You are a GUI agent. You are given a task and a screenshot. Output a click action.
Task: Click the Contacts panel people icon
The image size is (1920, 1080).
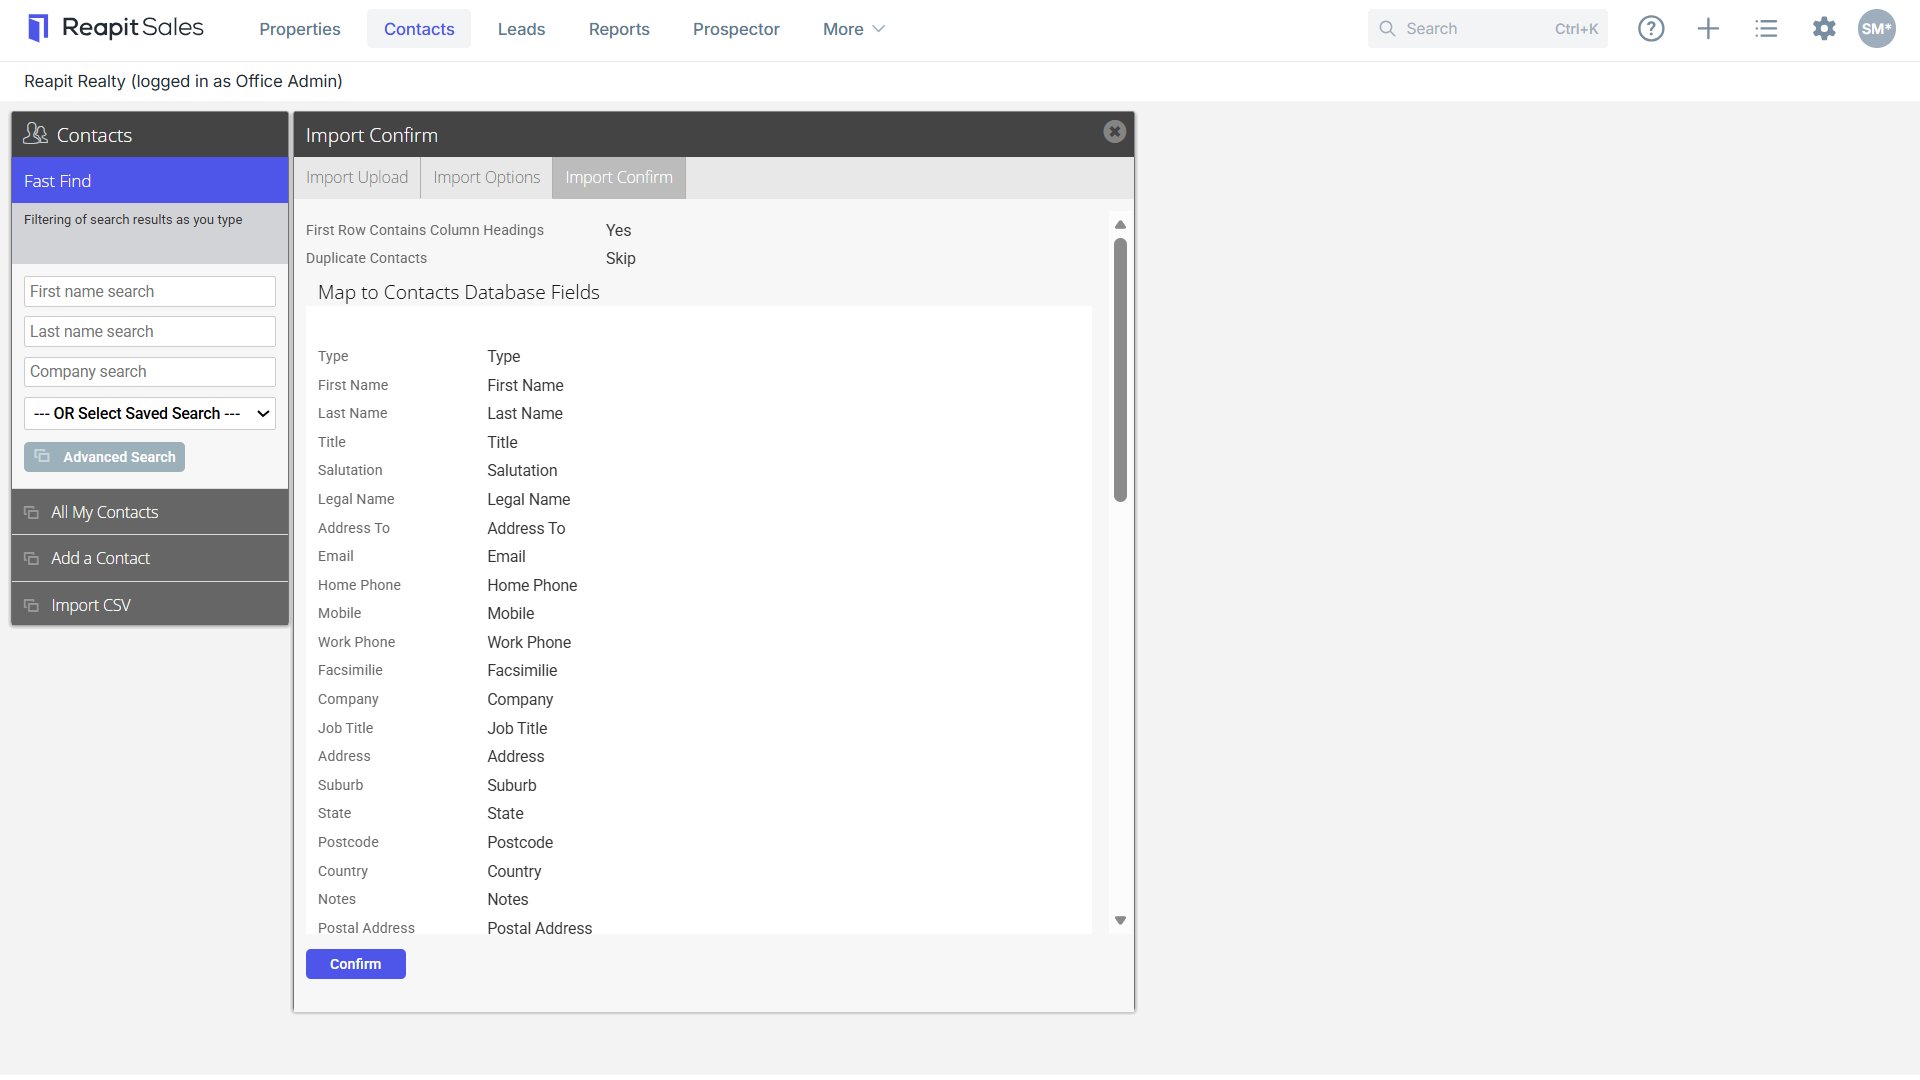tap(36, 134)
